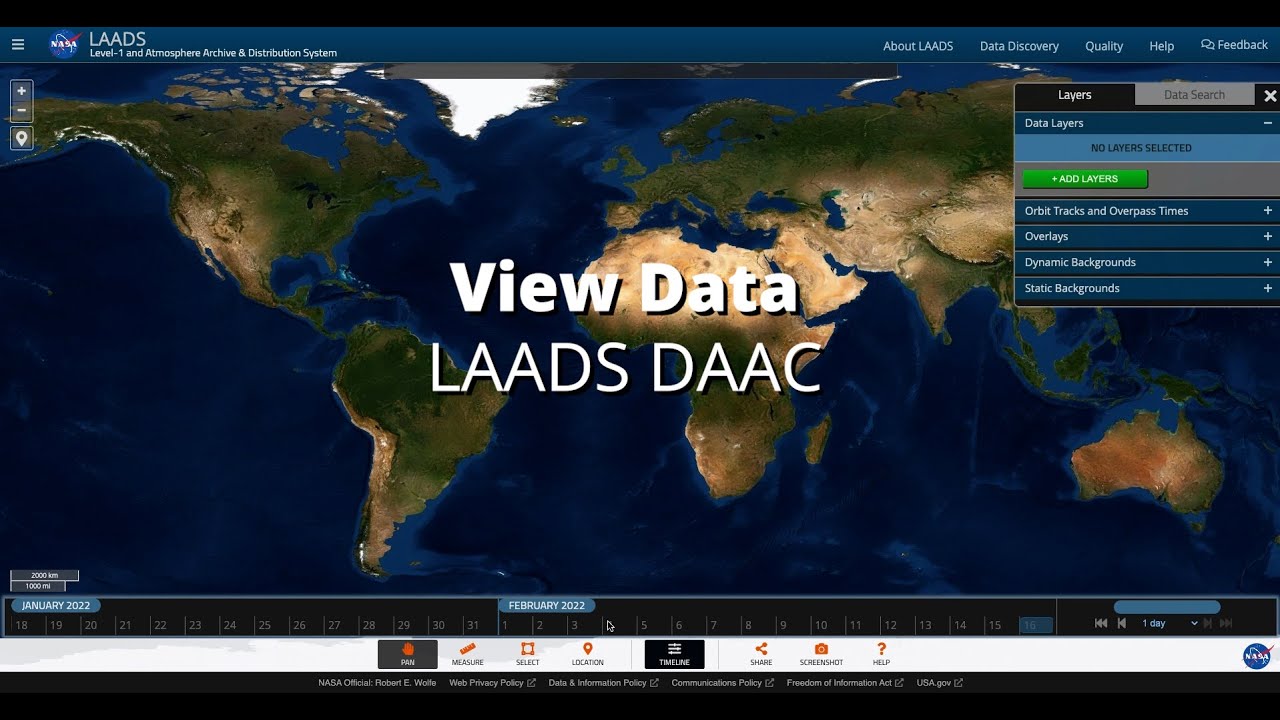The height and width of the screenshot is (720, 1280).
Task: Select February 16 on the timeline
Action: coord(1036,625)
